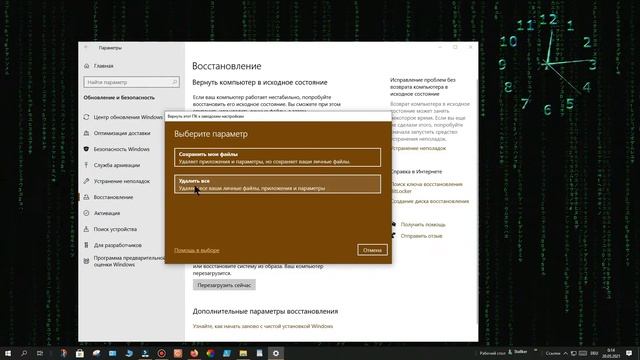This screenshot has width=640, height=360.
Task: Click the 'Ссылки' toolbar on the taskbar
Action: [553, 353]
